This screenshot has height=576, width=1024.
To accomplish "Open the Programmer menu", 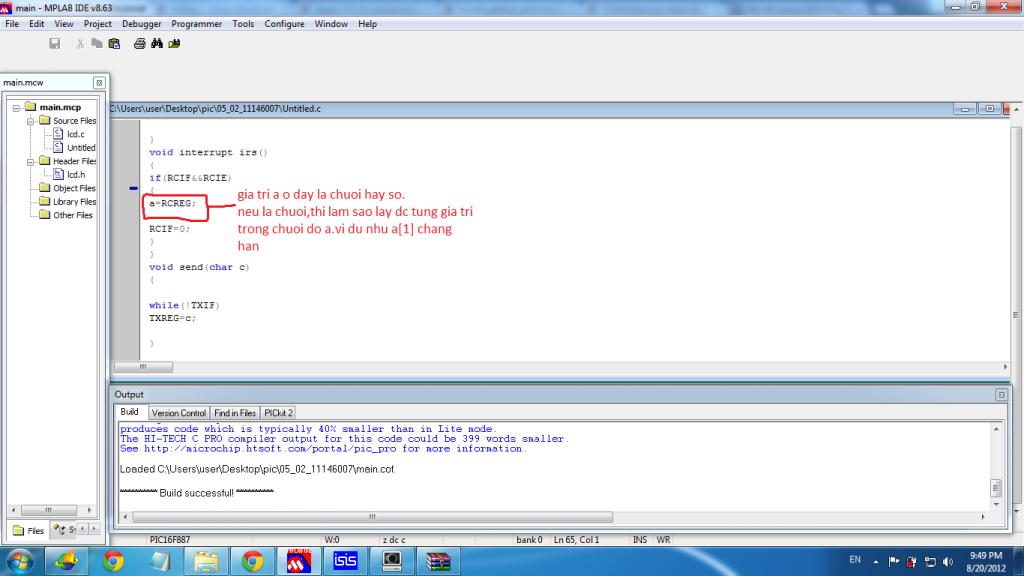I will click(x=197, y=24).
